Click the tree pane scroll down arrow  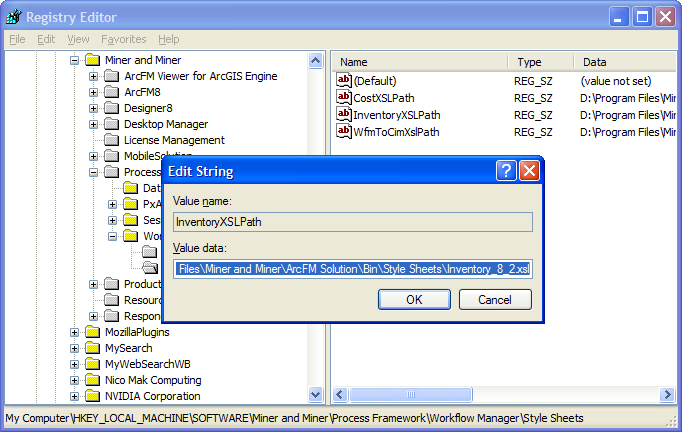(x=316, y=395)
